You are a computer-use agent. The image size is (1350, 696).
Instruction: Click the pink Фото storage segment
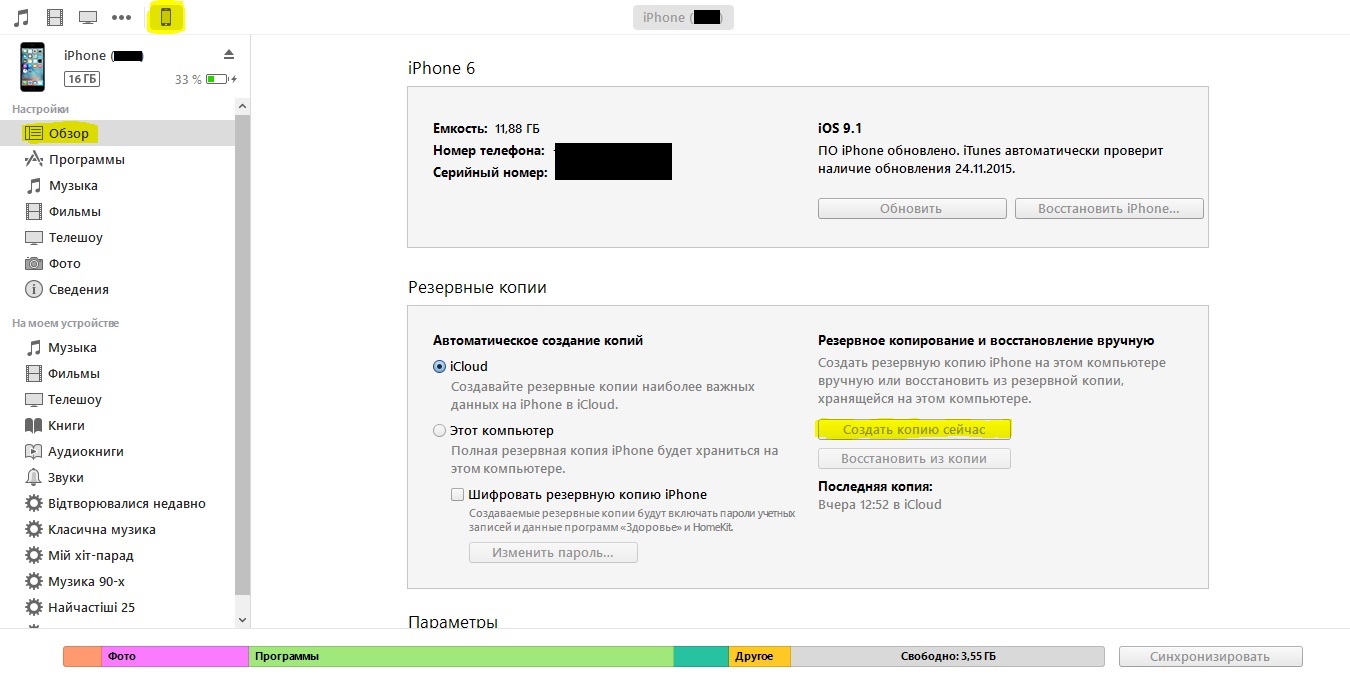point(175,656)
